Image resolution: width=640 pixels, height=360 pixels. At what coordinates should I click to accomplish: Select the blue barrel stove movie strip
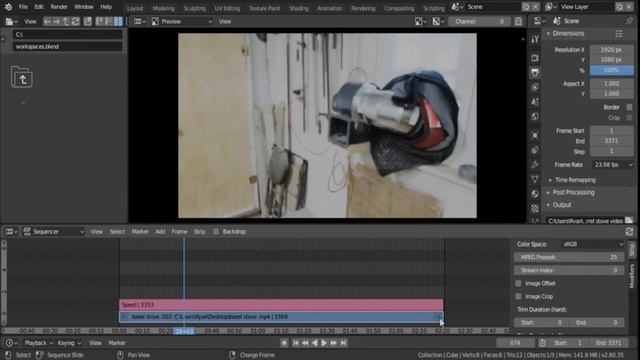point(281,317)
